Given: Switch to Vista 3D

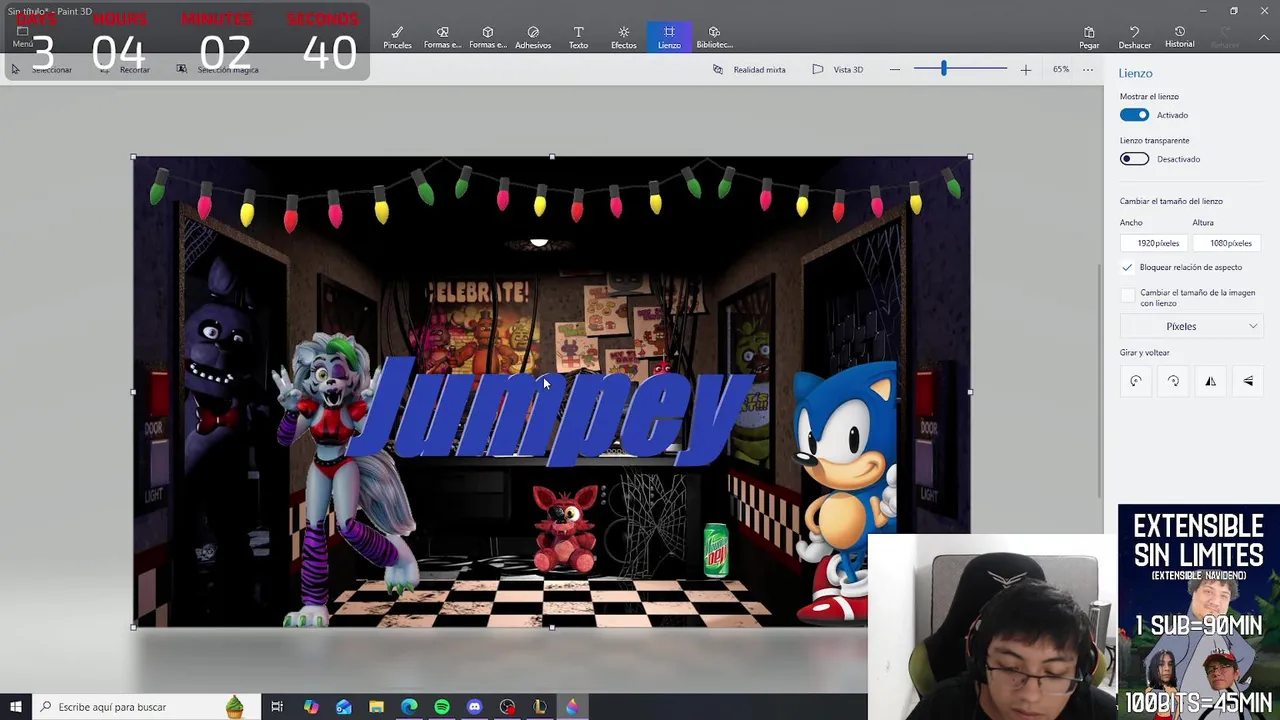Looking at the screenshot, I should (x=838, y=70).
